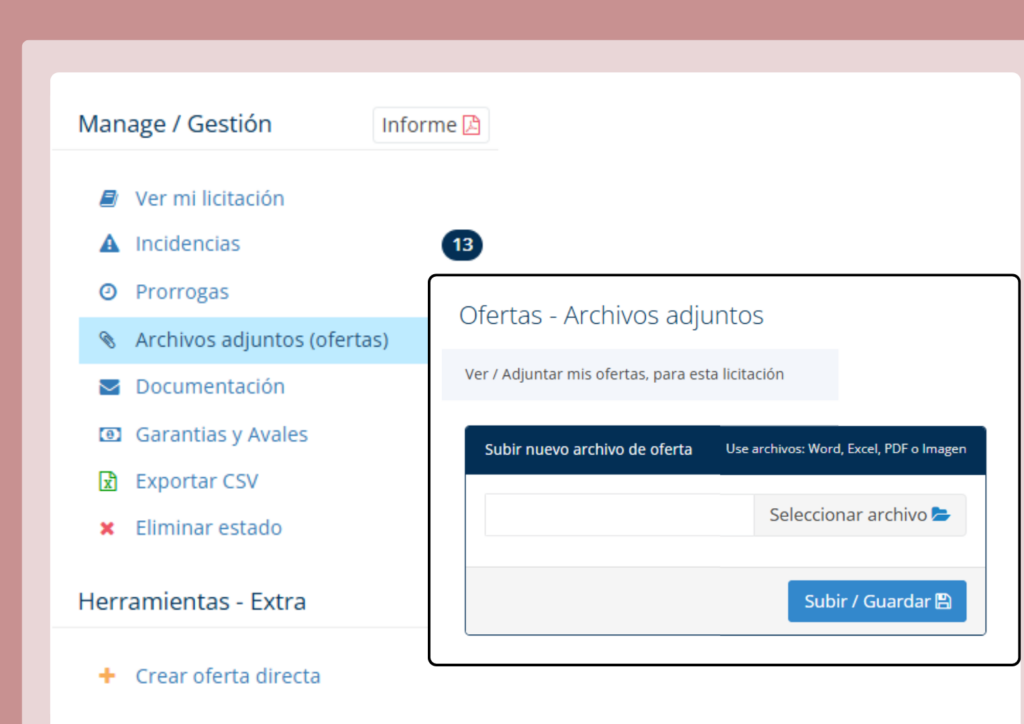Click the empty file name input field

pos(619,515)
